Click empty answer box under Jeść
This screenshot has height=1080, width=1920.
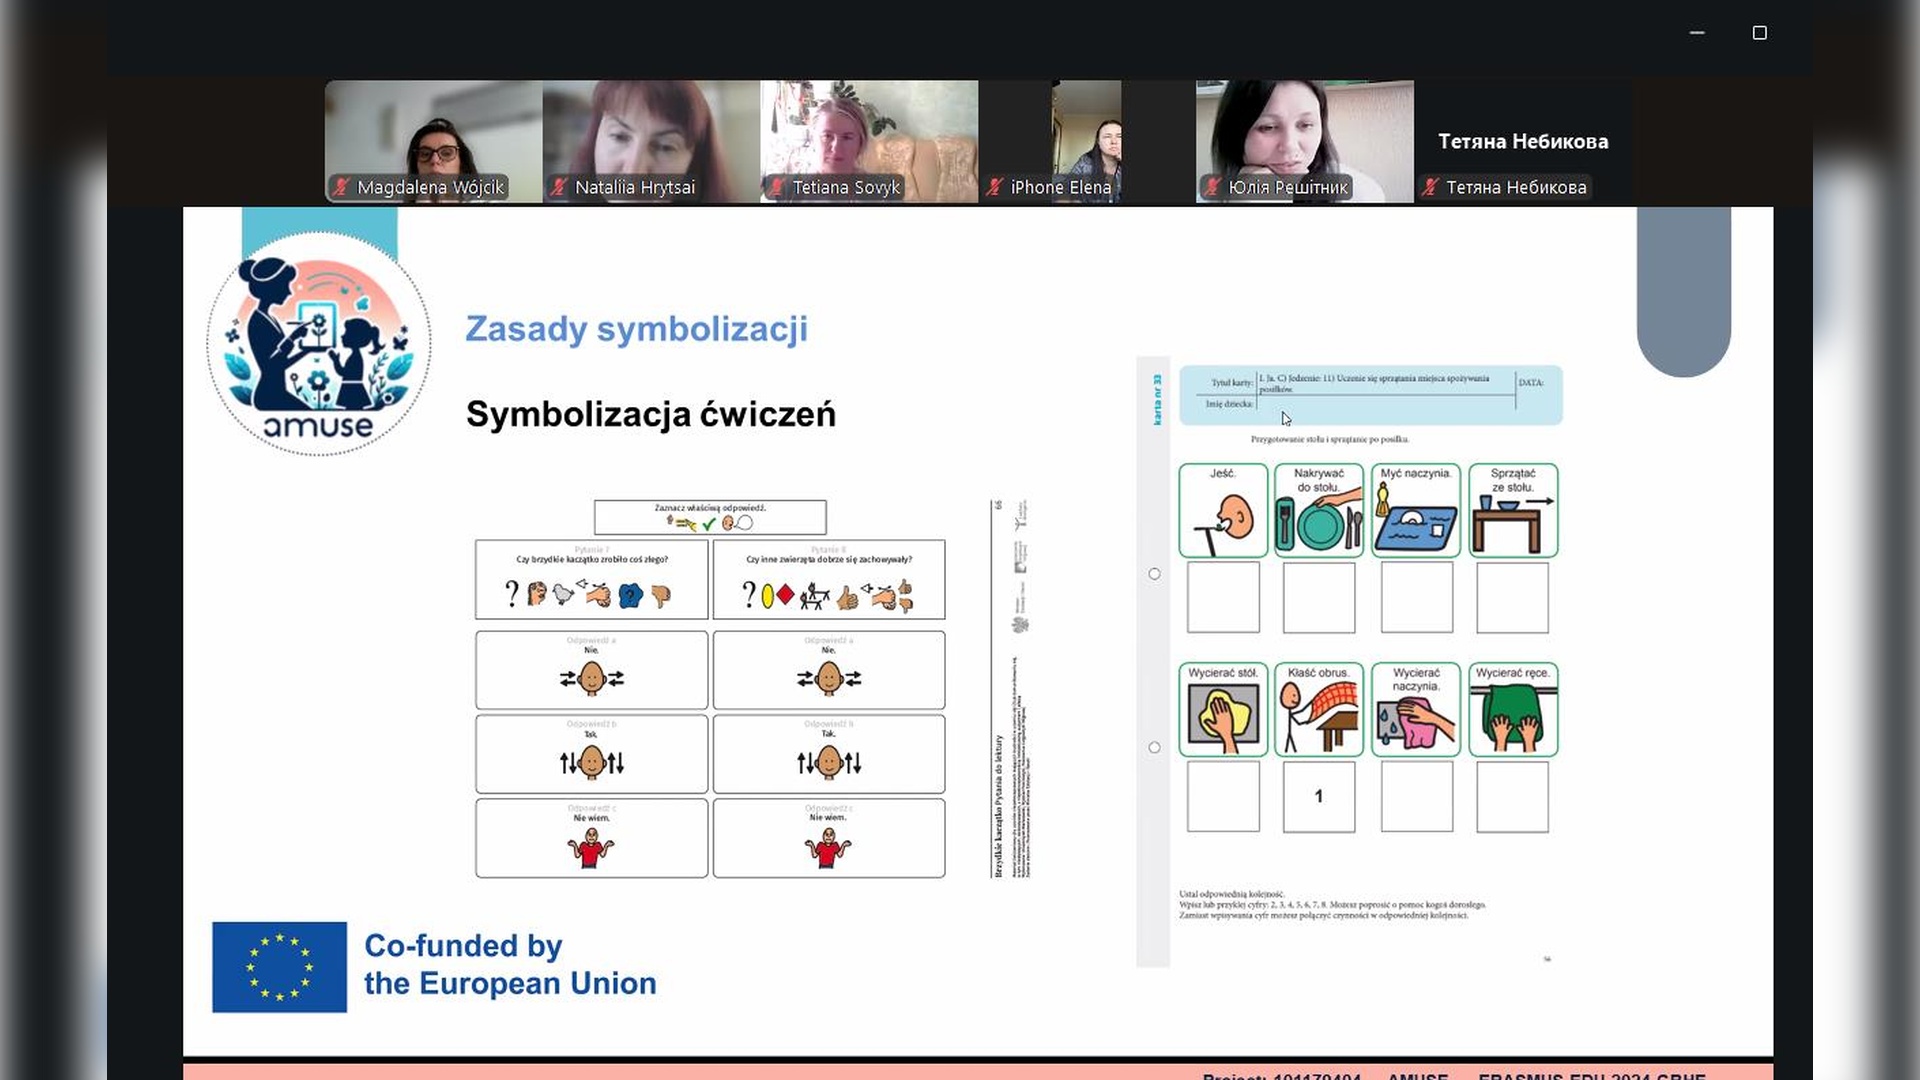1223,597
